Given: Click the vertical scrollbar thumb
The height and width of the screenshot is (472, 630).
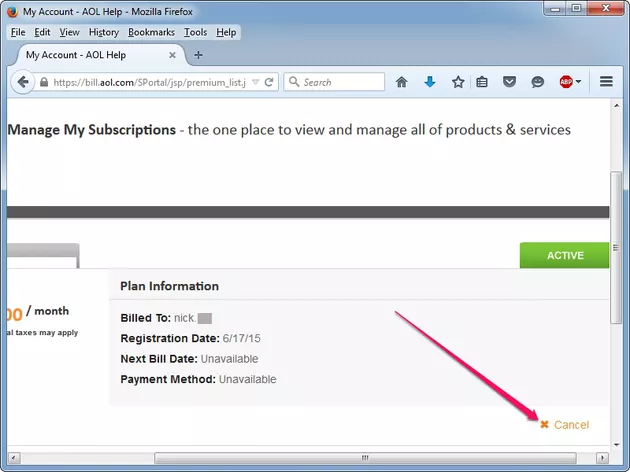Looking at the screenshot, I should click(x=616, y=247).
